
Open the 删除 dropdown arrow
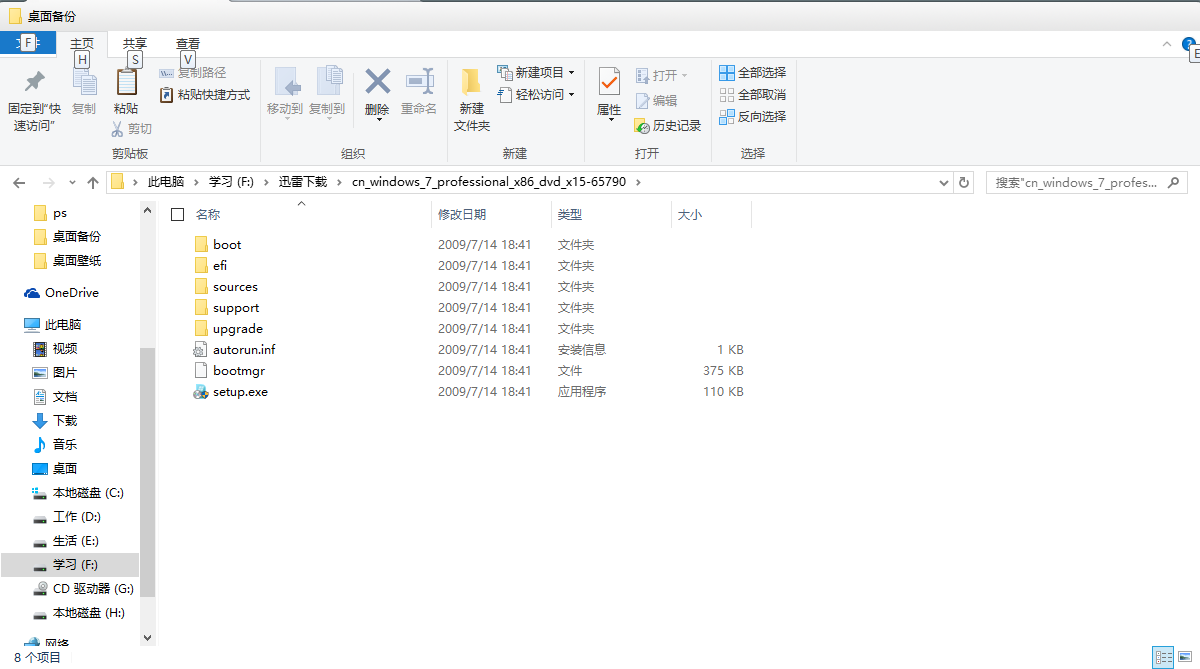coord(378,120)
